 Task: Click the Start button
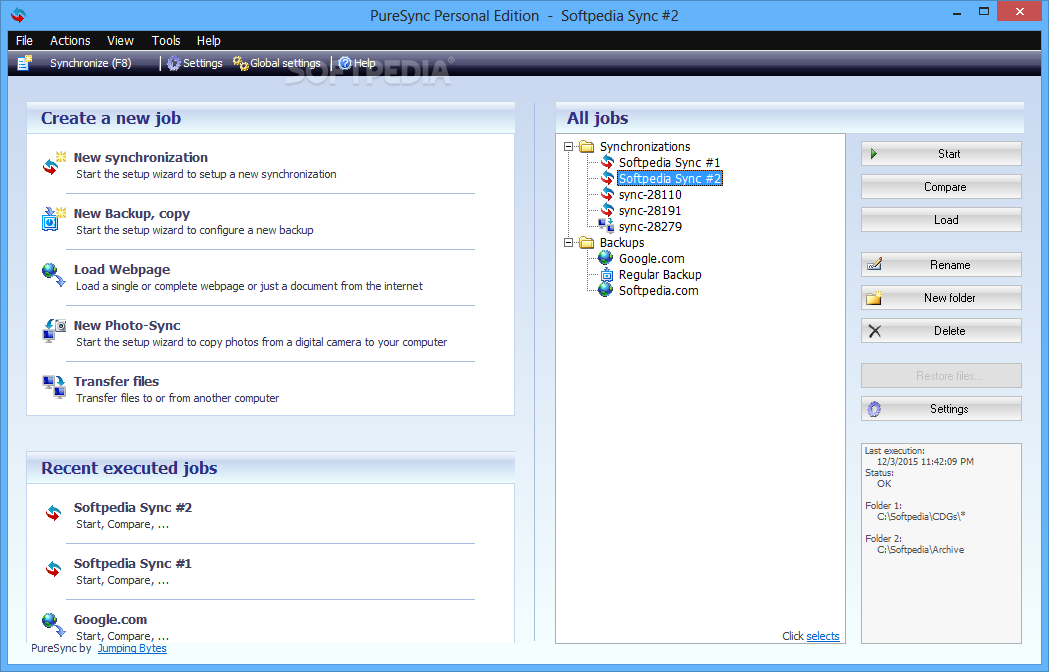tap(941, 154)
